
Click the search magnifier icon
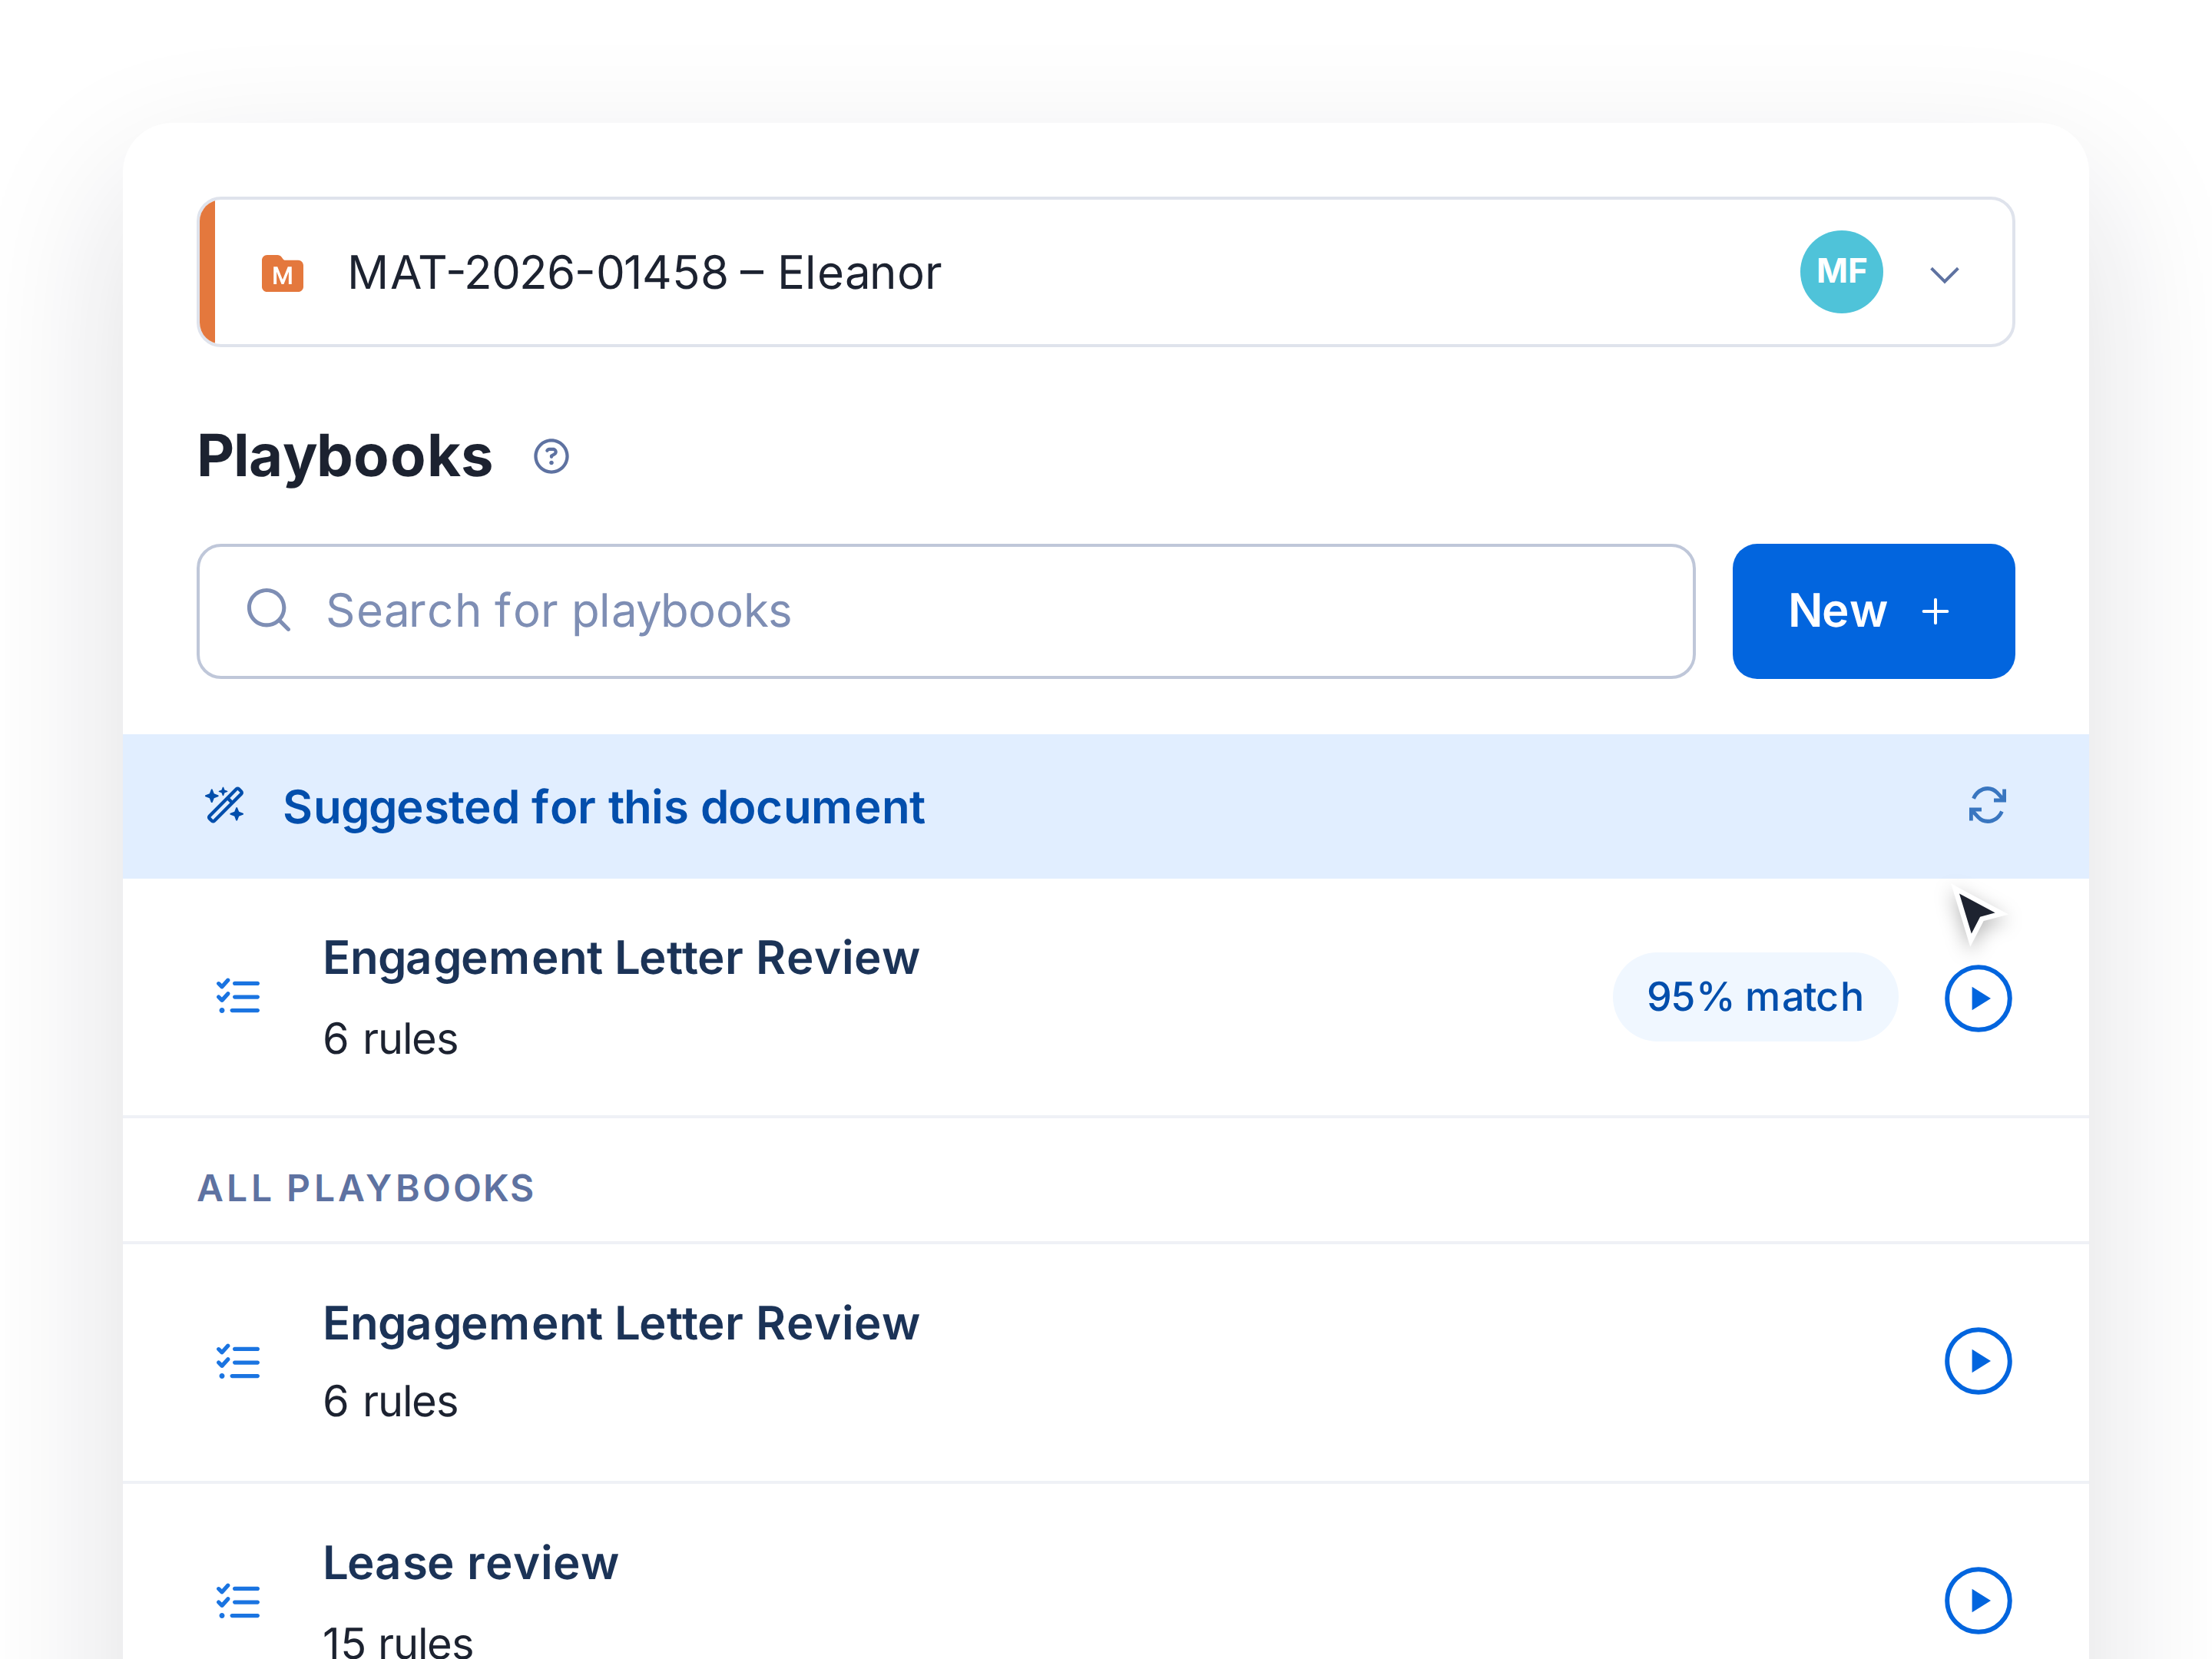tap(268, 610)
